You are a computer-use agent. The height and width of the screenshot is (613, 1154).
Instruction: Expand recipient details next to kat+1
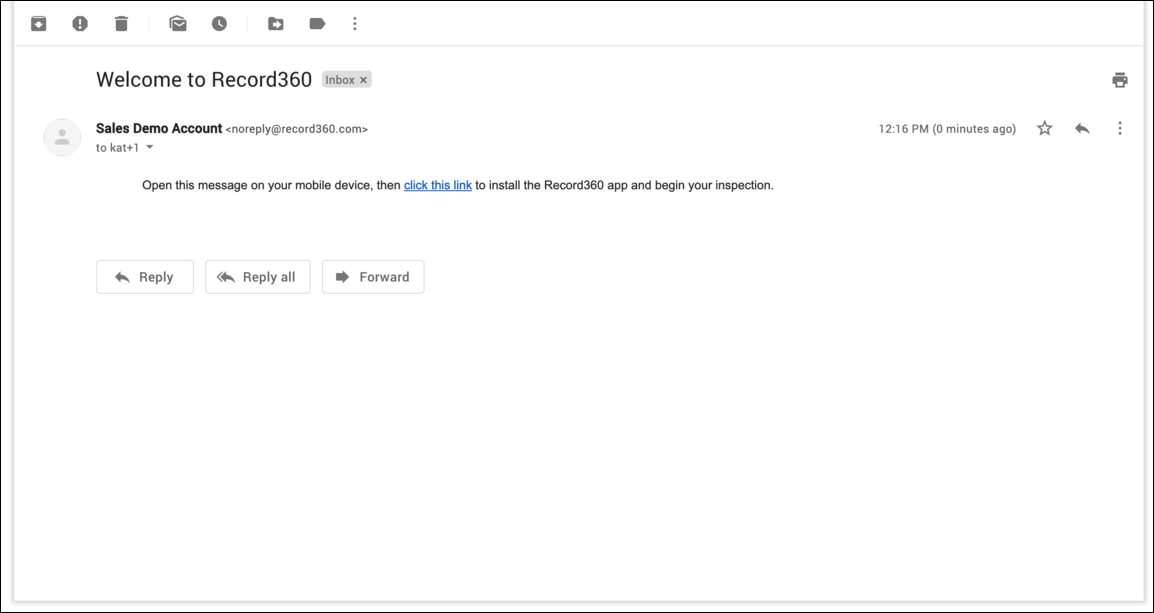150,148
